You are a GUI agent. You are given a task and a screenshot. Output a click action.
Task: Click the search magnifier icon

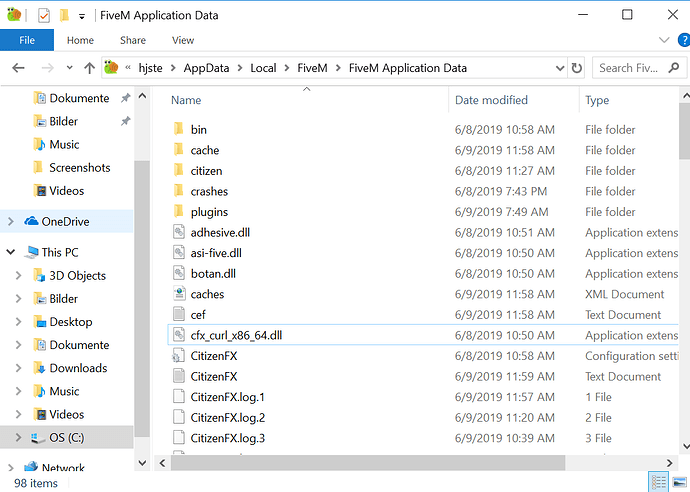[x=674, y=68]
